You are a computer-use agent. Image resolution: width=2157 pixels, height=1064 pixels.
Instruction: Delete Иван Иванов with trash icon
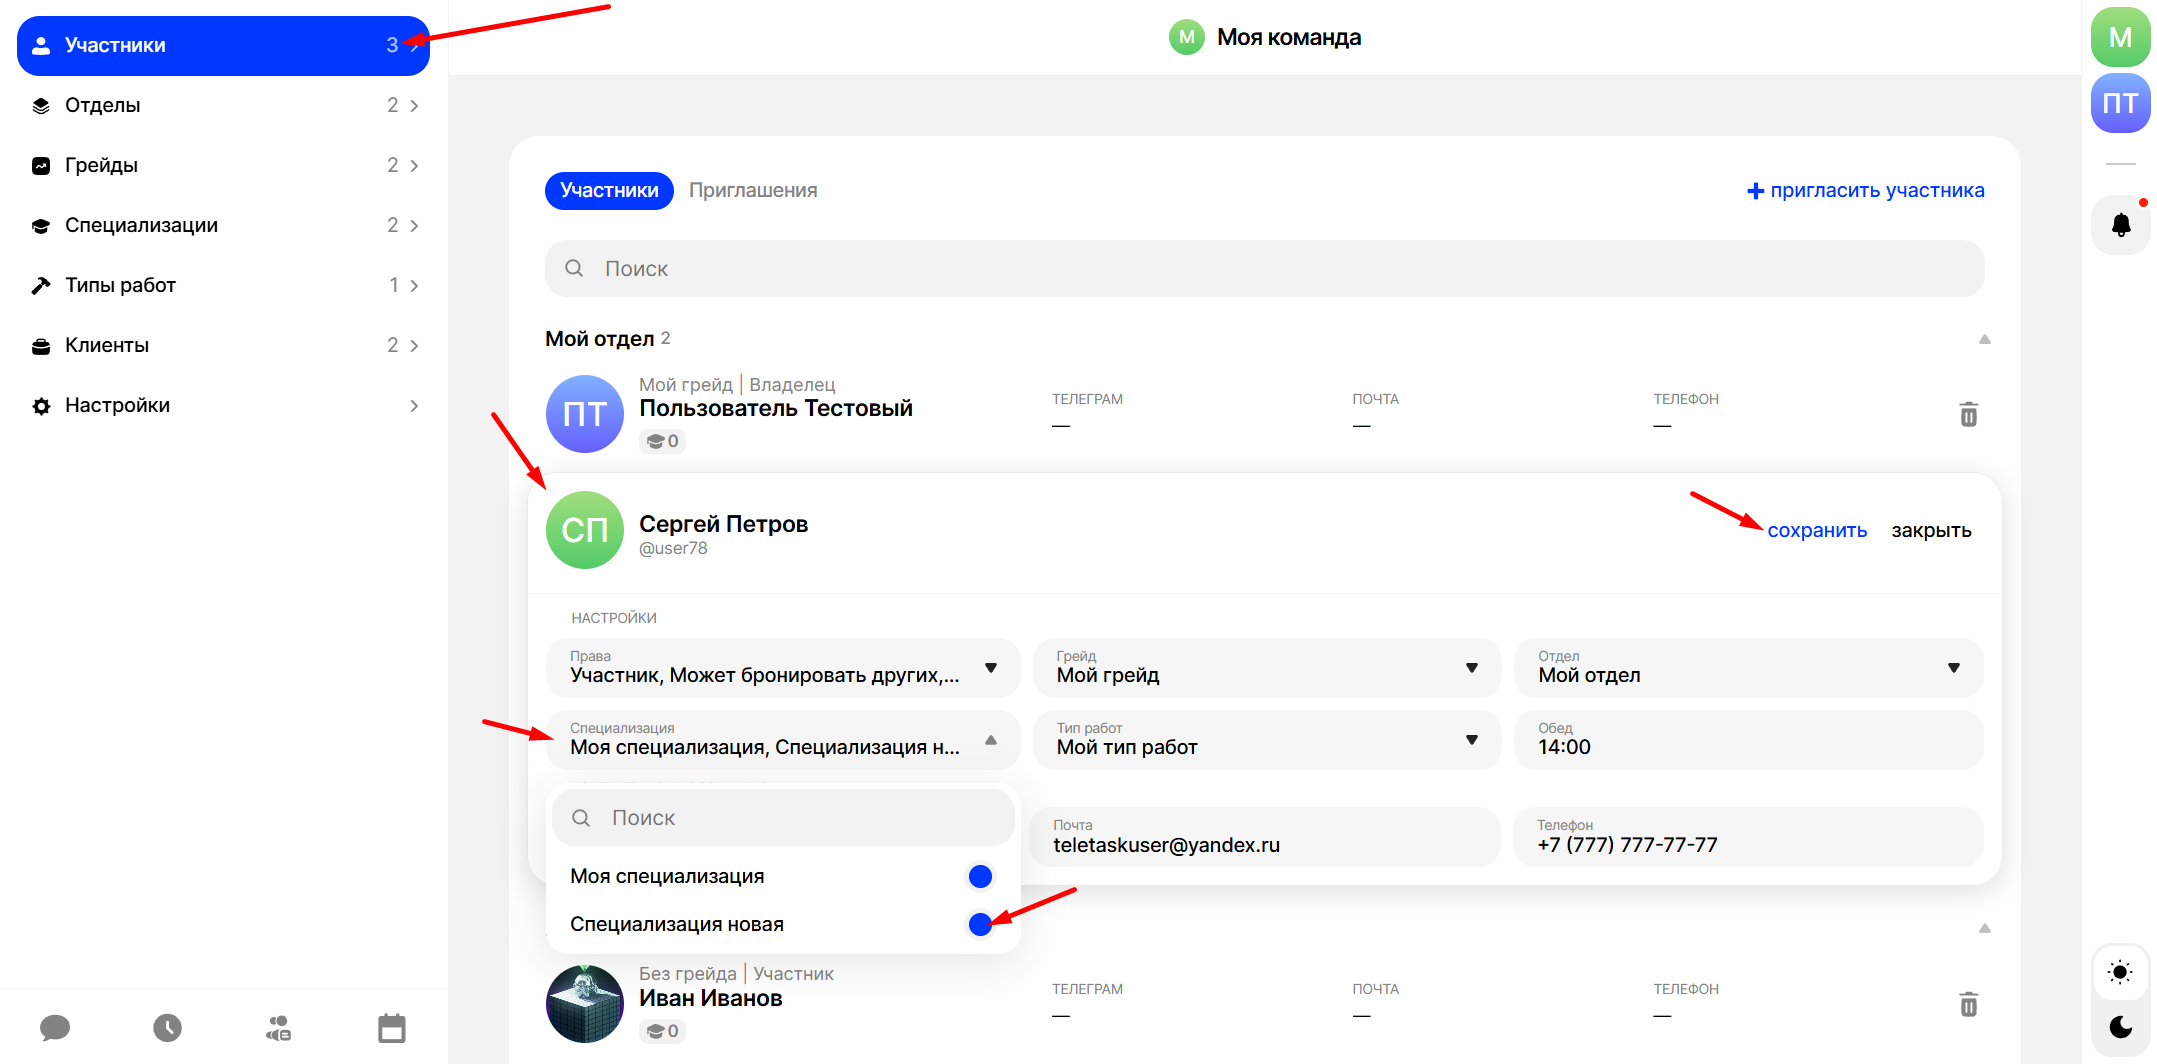(x=1967, y=1004)
